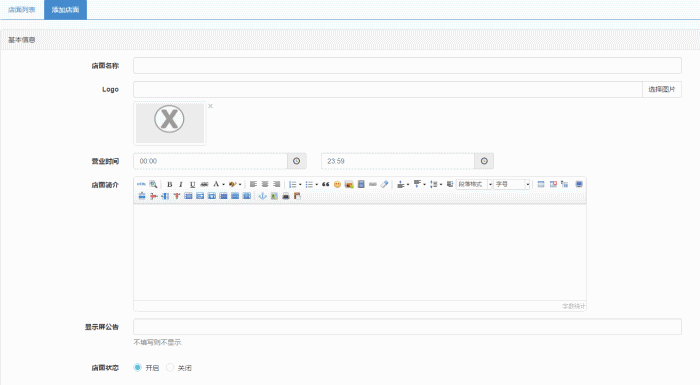Apply italic formatting in the editor toolbar

pyautogui.click(x=181, y=184)
